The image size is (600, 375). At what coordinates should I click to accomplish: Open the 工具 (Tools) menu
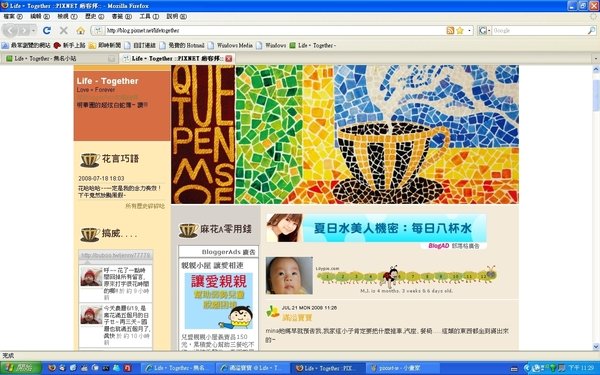(149, 16)
